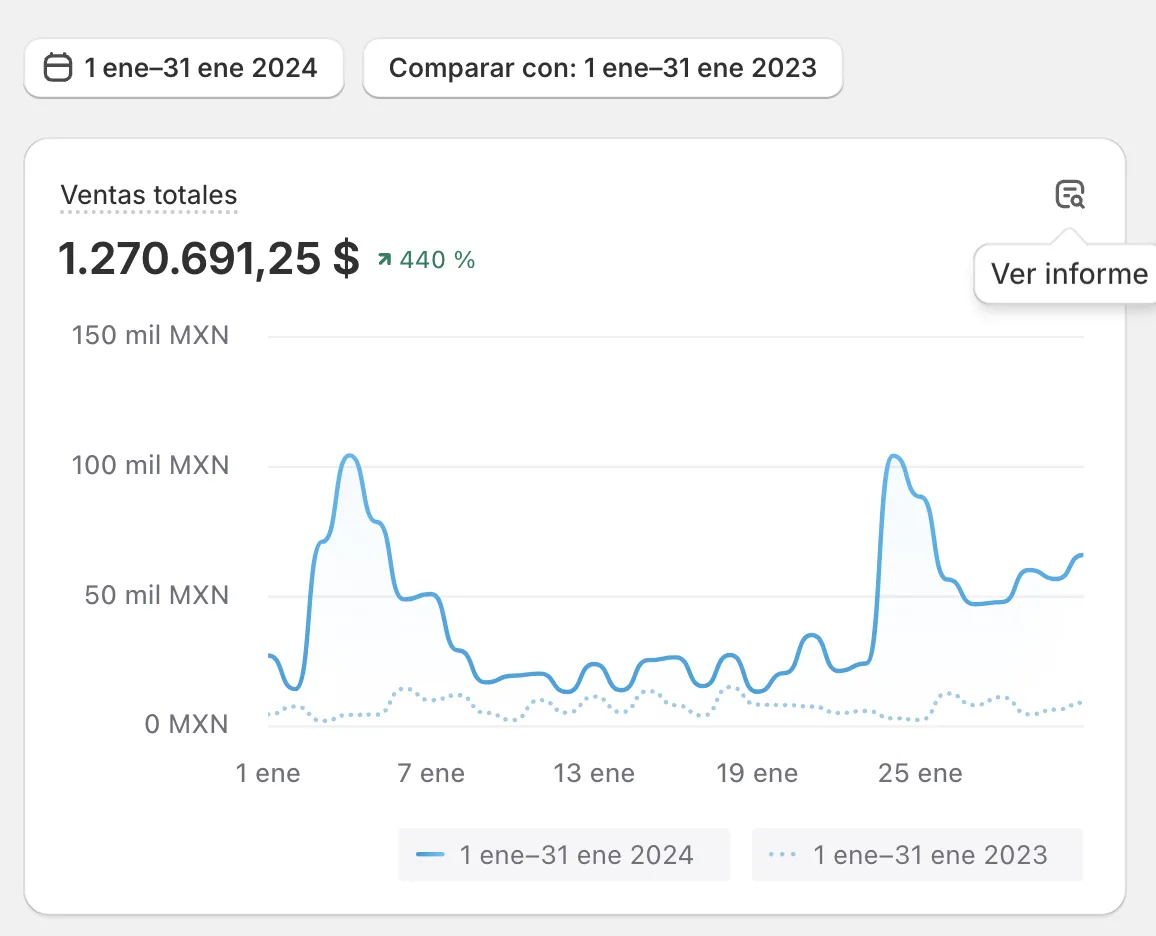Click the 150 mil MXN y-axis label
This screenshot has height=936, width=1156.
click(150, 335)
